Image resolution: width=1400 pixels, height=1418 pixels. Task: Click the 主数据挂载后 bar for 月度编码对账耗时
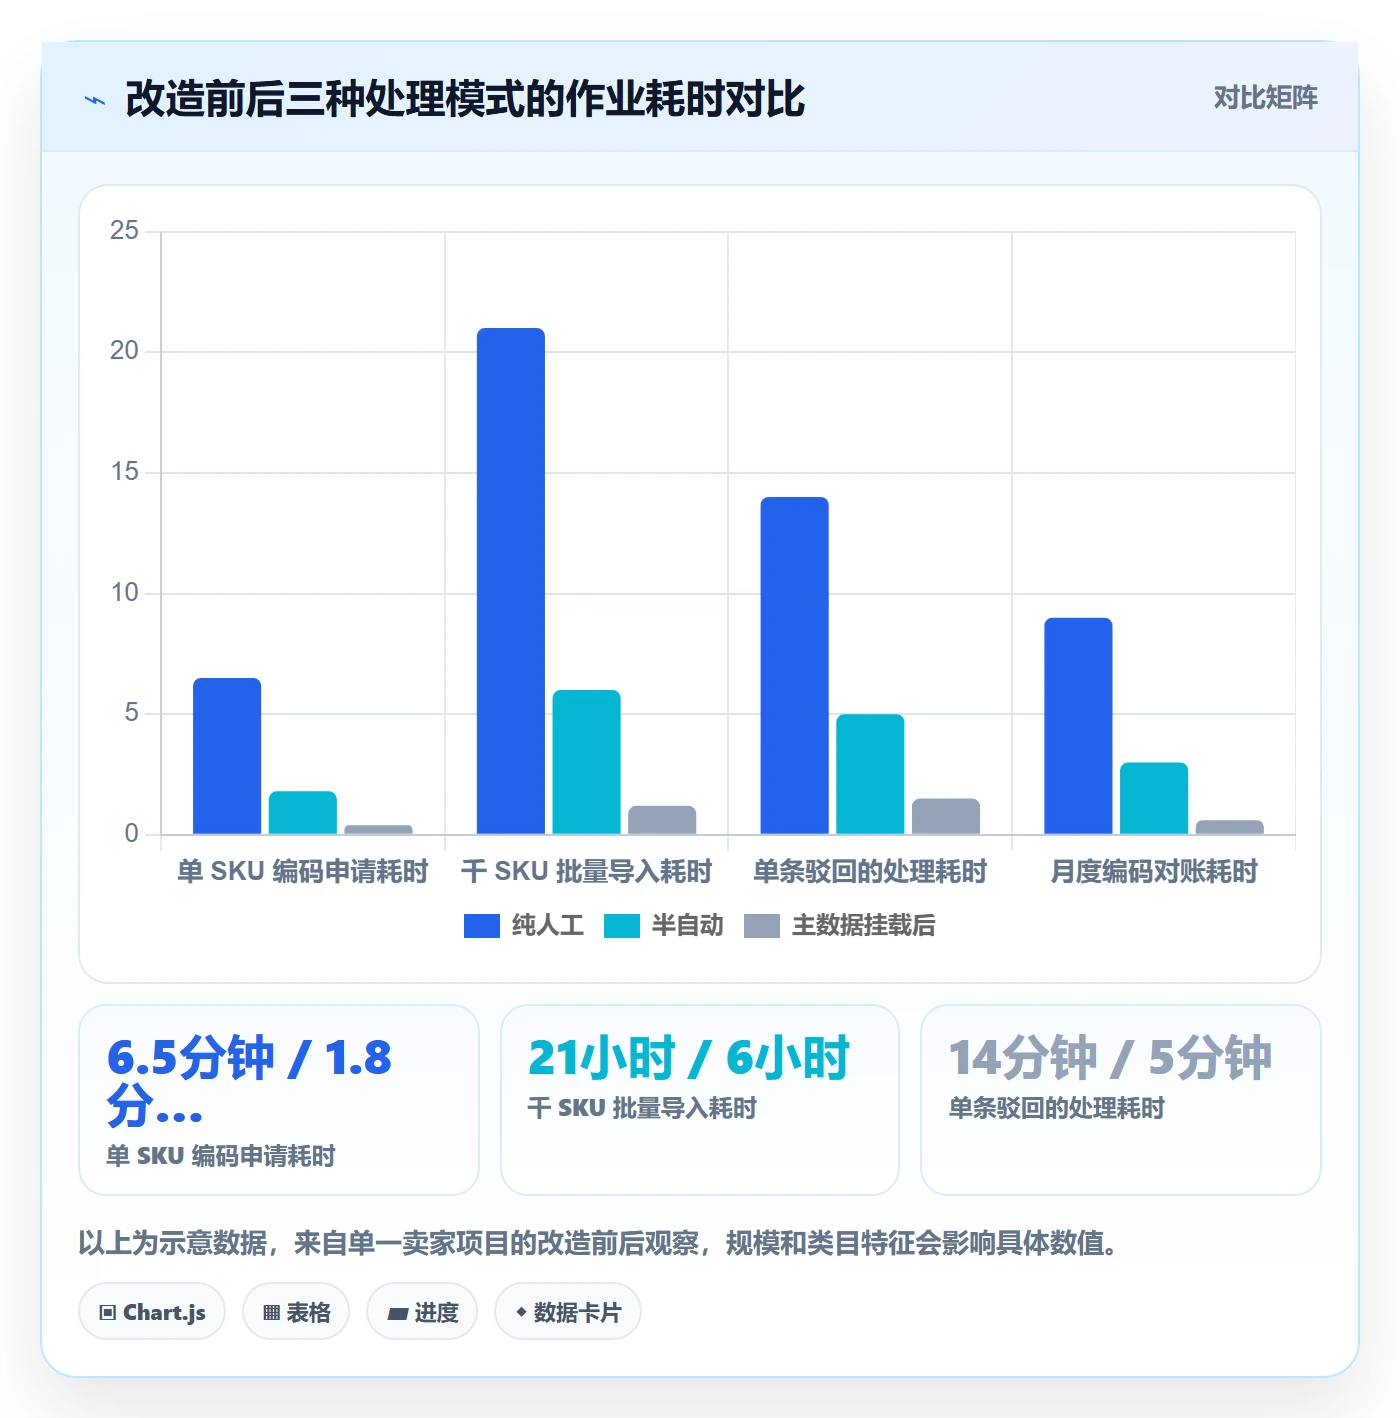[1230, 827]
